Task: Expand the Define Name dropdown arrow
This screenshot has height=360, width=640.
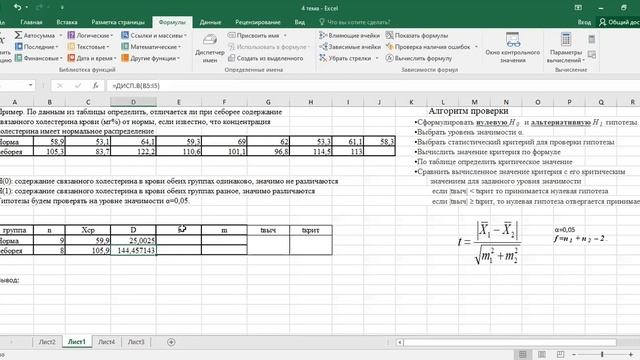Action: 284,36
